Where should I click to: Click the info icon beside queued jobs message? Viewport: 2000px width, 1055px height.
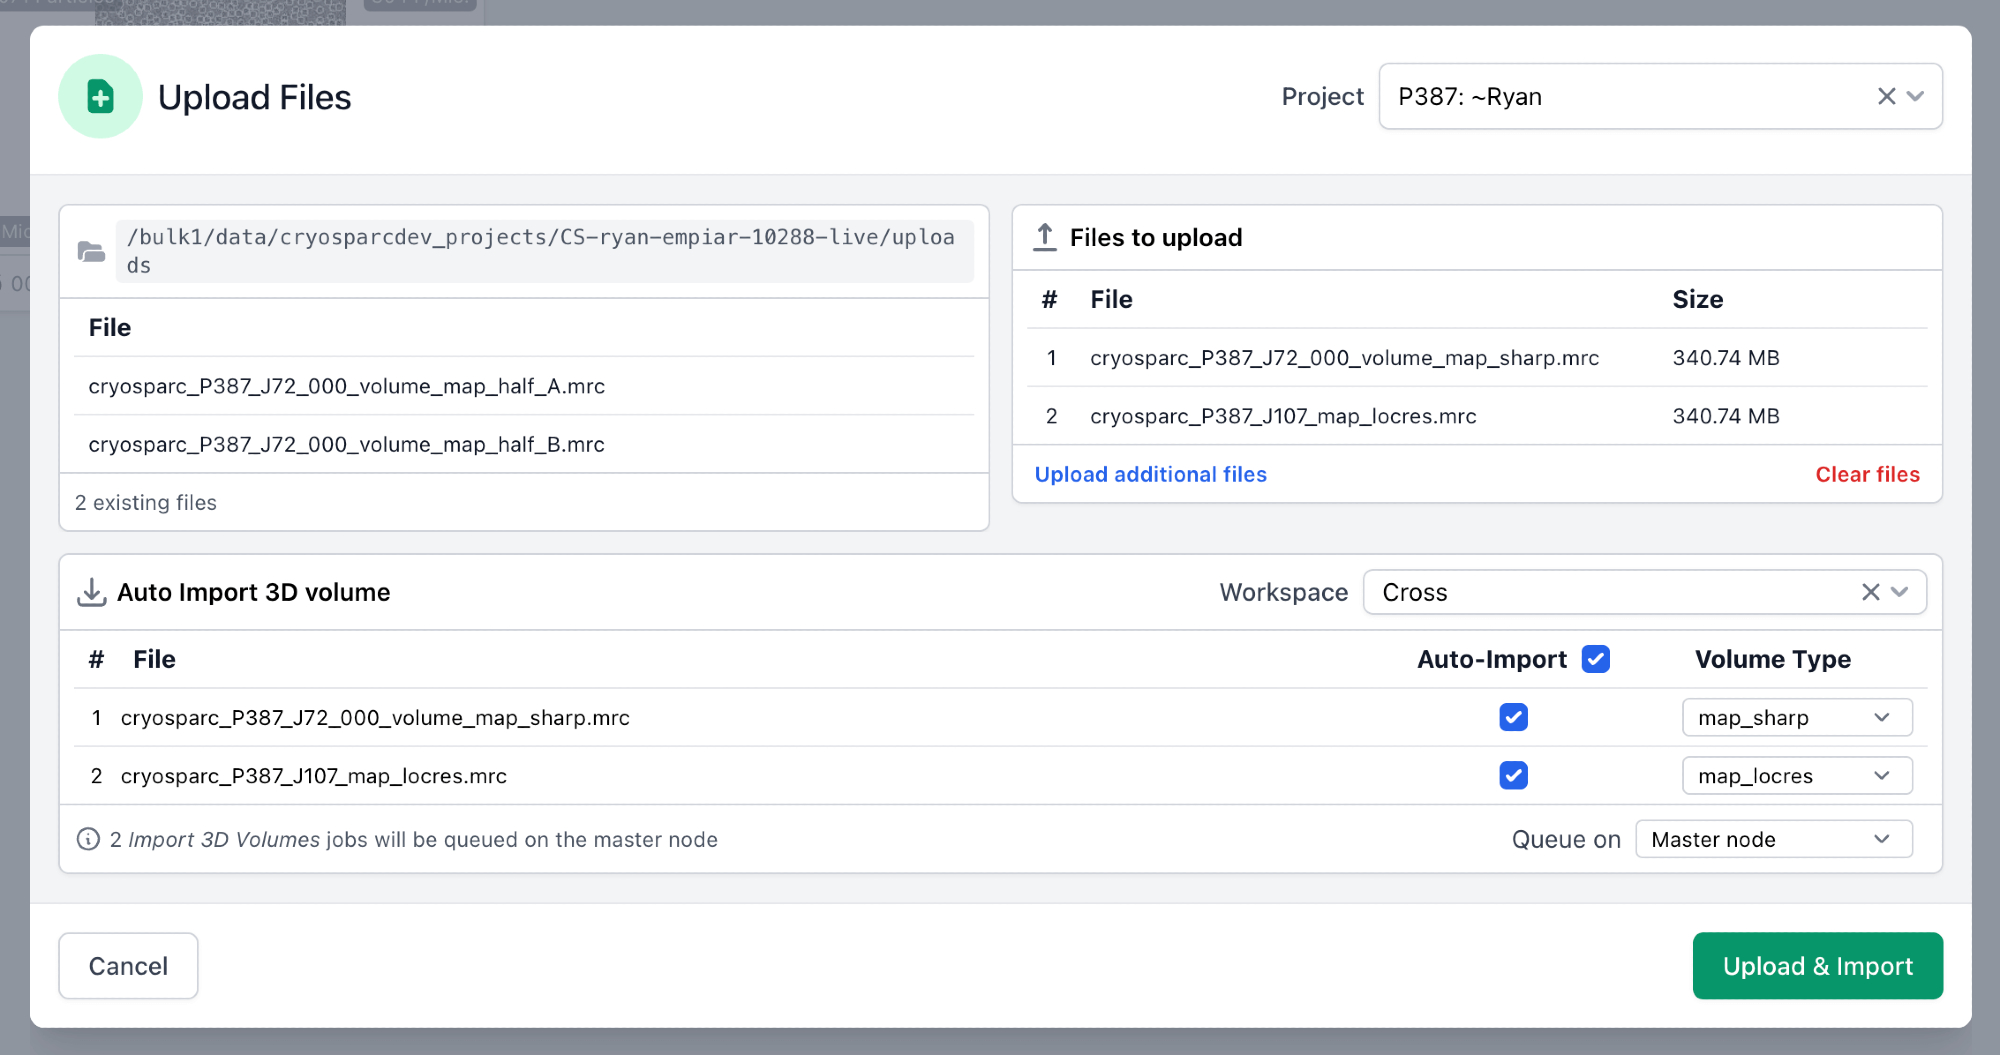pos(88,839)
